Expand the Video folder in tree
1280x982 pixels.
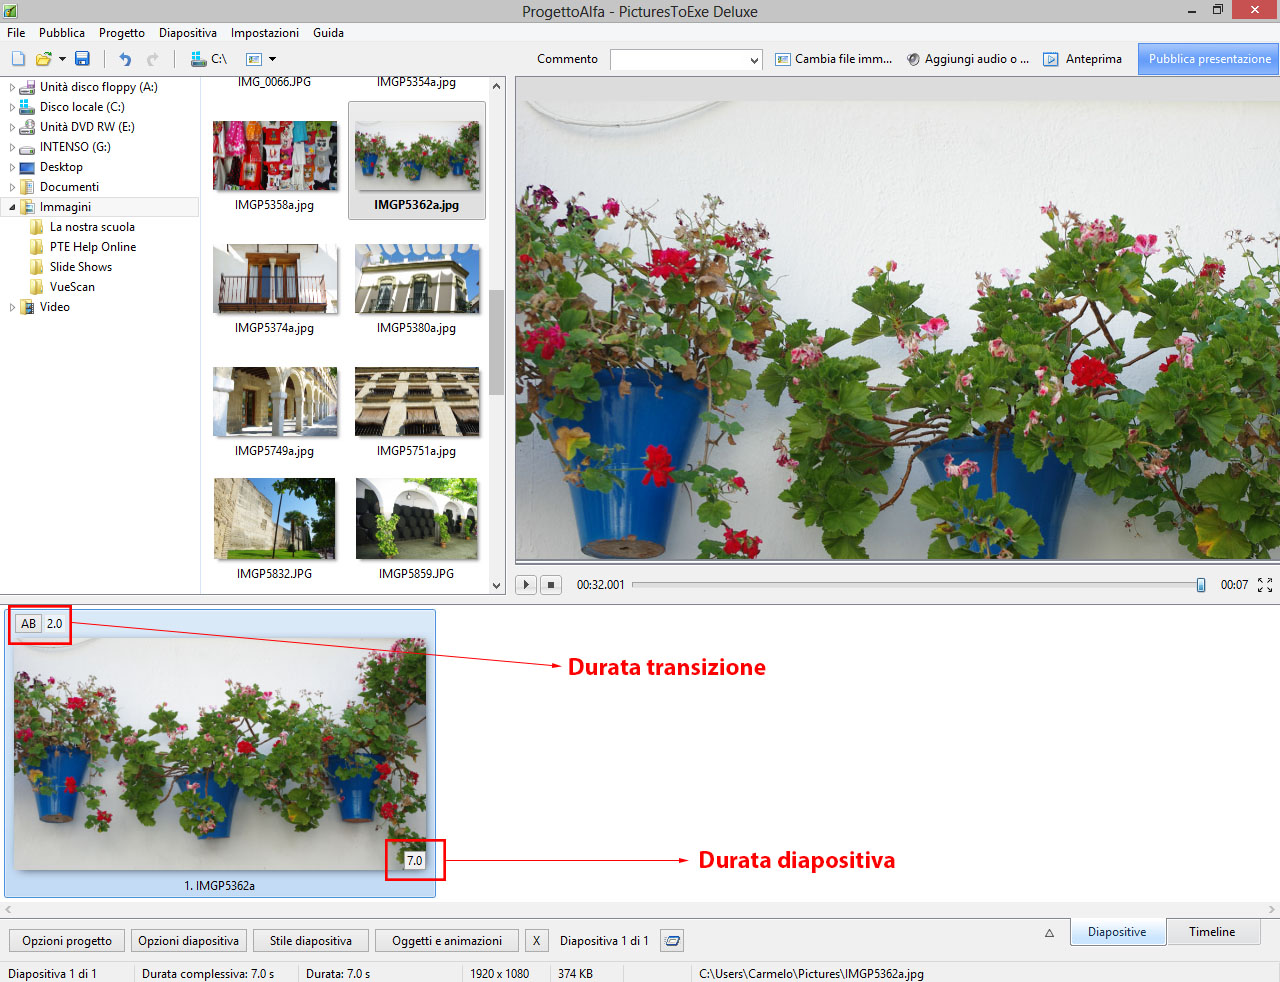[12, 307]
